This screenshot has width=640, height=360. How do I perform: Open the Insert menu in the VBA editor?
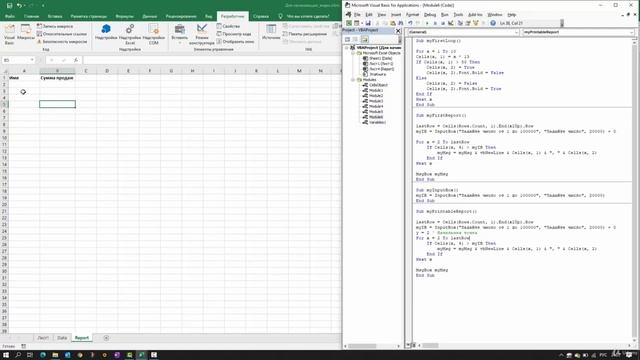(x=396, y=15)
